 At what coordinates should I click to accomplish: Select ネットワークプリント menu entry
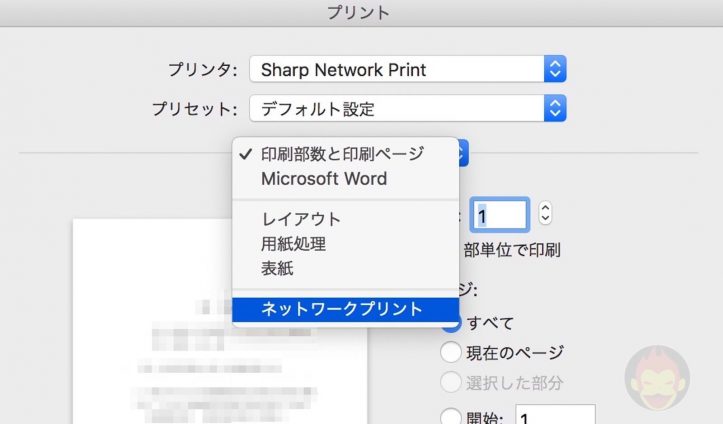click(345, 309)
